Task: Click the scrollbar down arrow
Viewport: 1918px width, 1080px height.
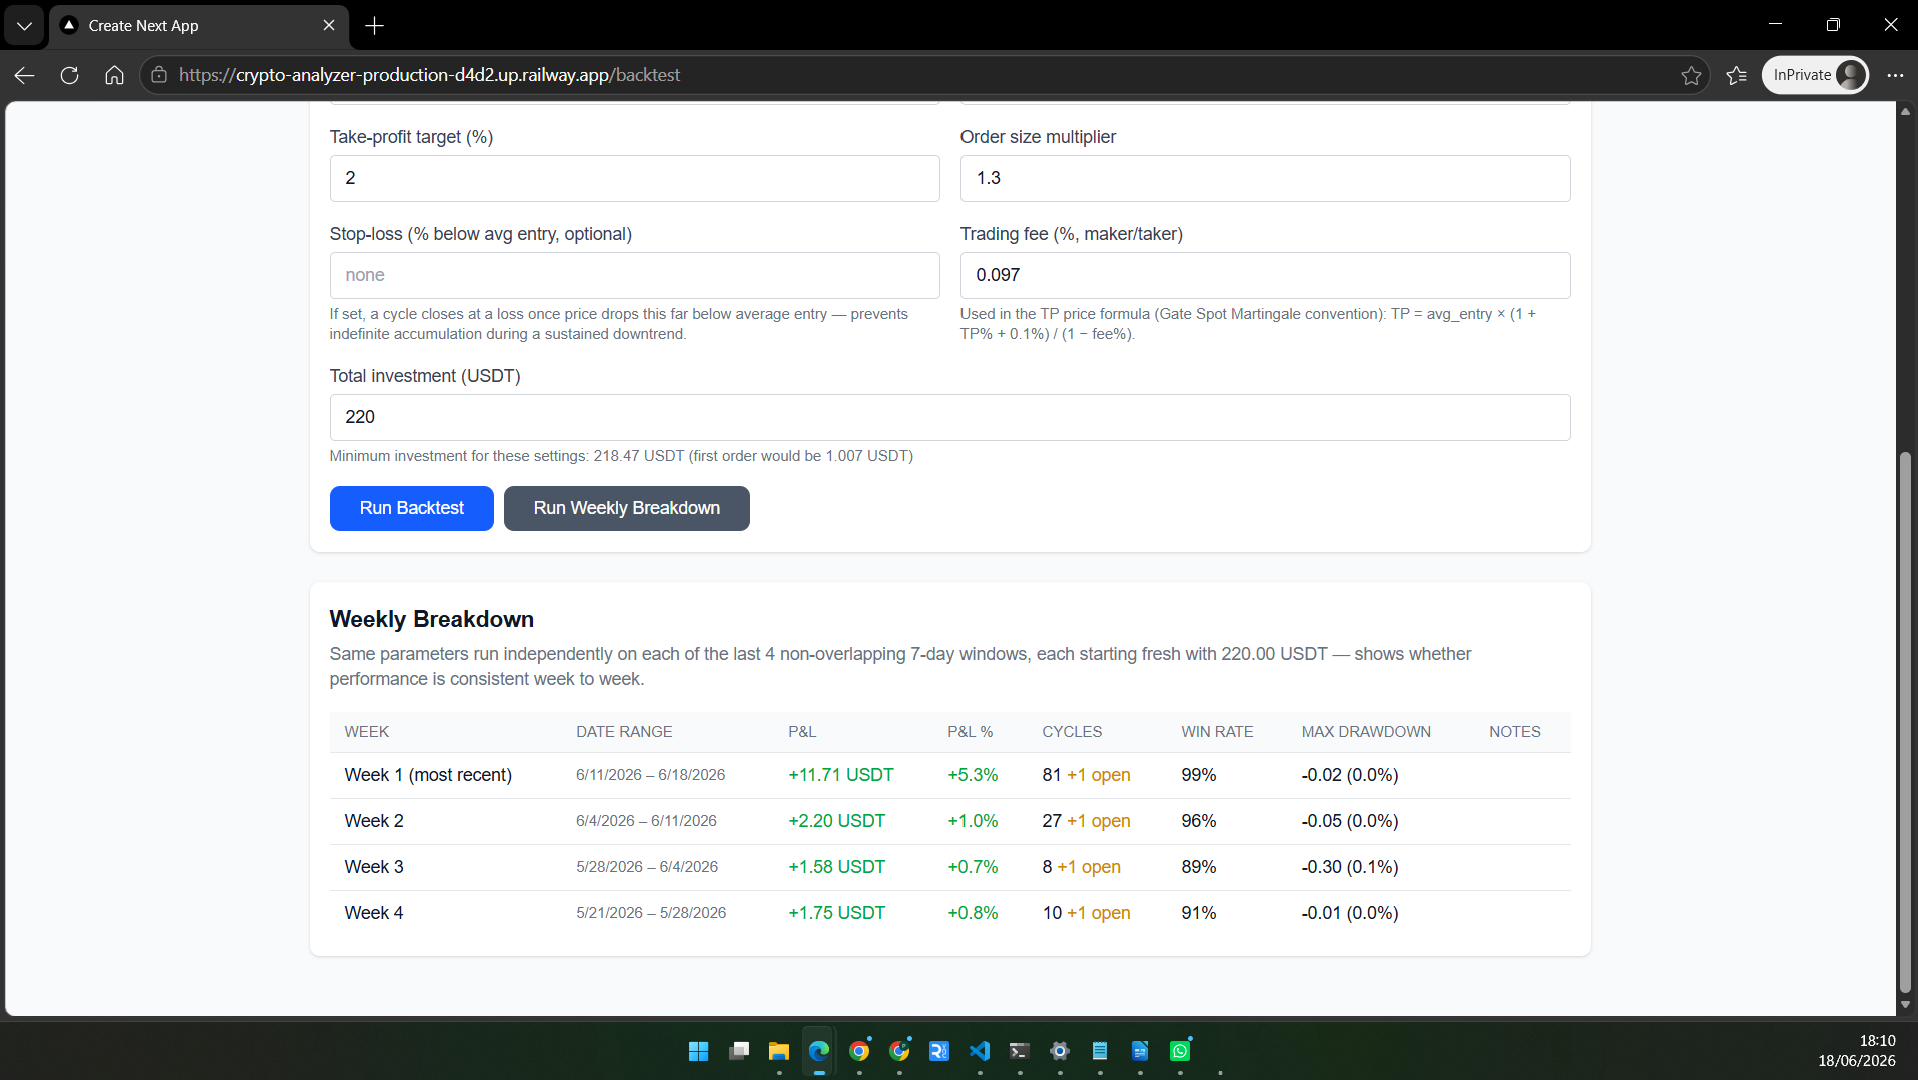Action: click(x=1905, y=1005)
